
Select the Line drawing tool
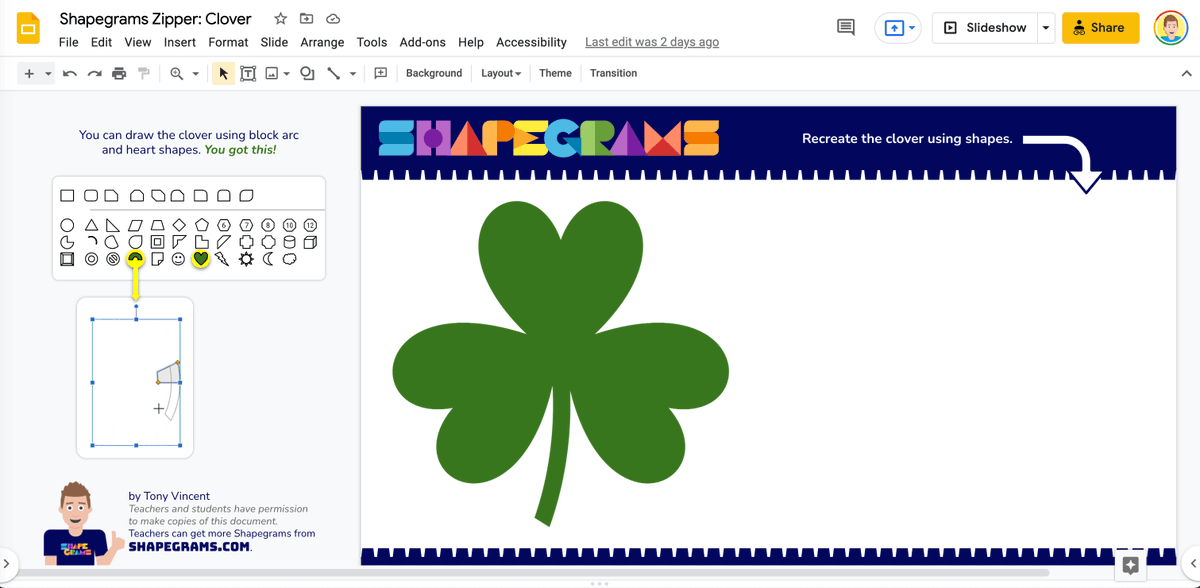point(336,72)
